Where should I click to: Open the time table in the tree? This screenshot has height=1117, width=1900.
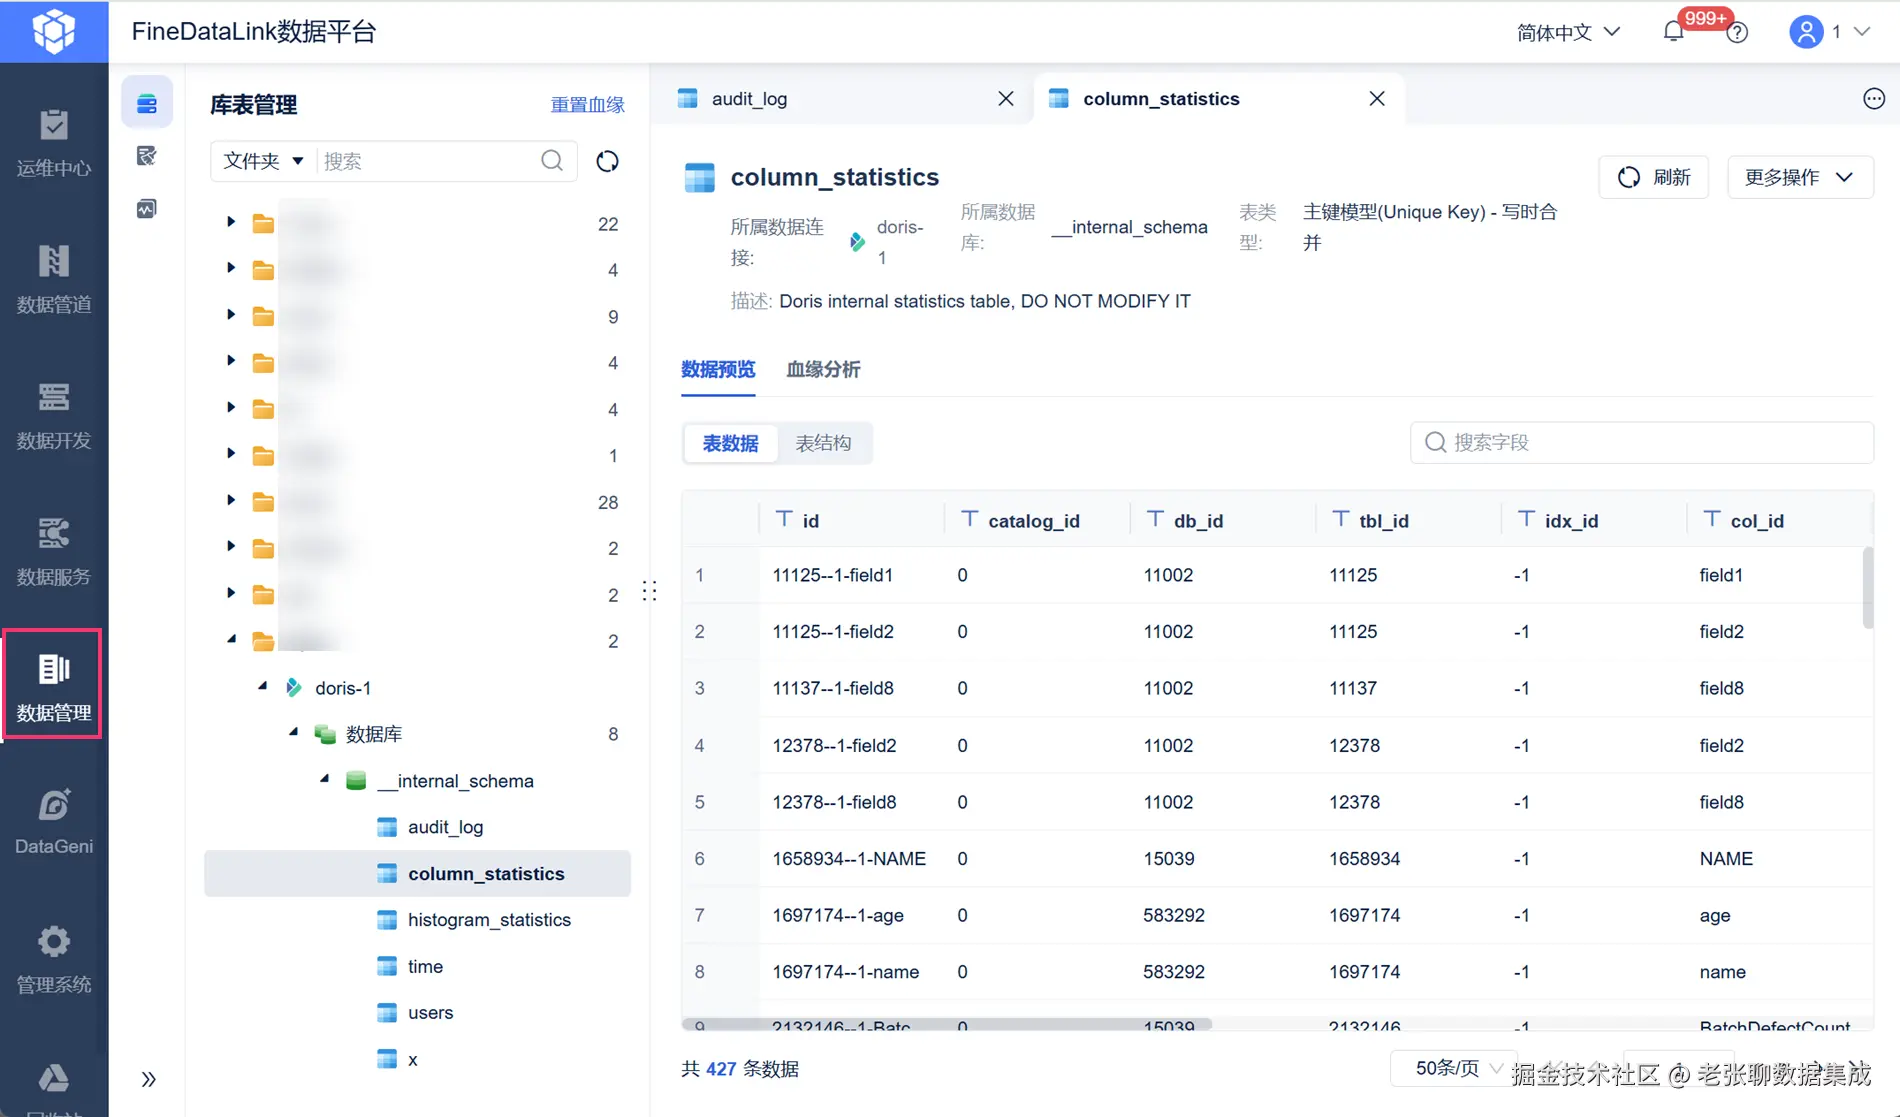point(425,966)
